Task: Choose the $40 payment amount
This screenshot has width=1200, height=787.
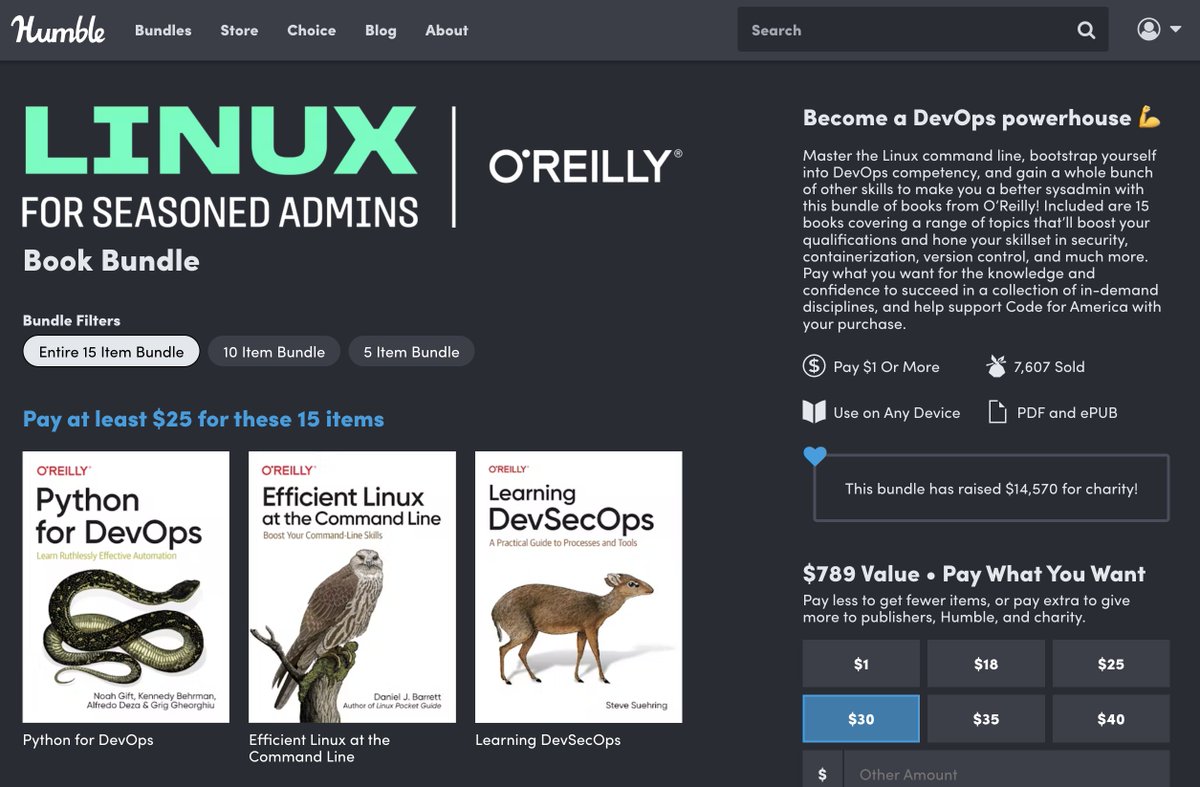Action: pos(1111,719)
